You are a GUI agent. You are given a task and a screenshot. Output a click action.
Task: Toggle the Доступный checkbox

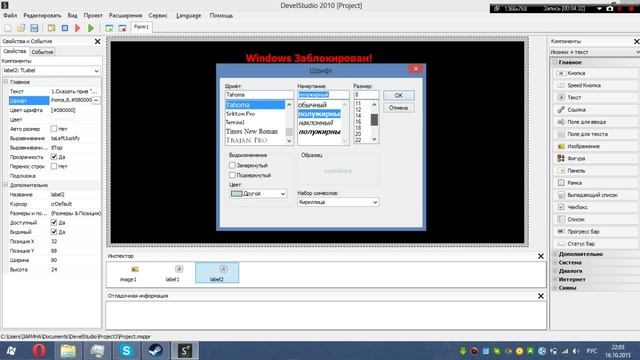[x=54, y=222]
